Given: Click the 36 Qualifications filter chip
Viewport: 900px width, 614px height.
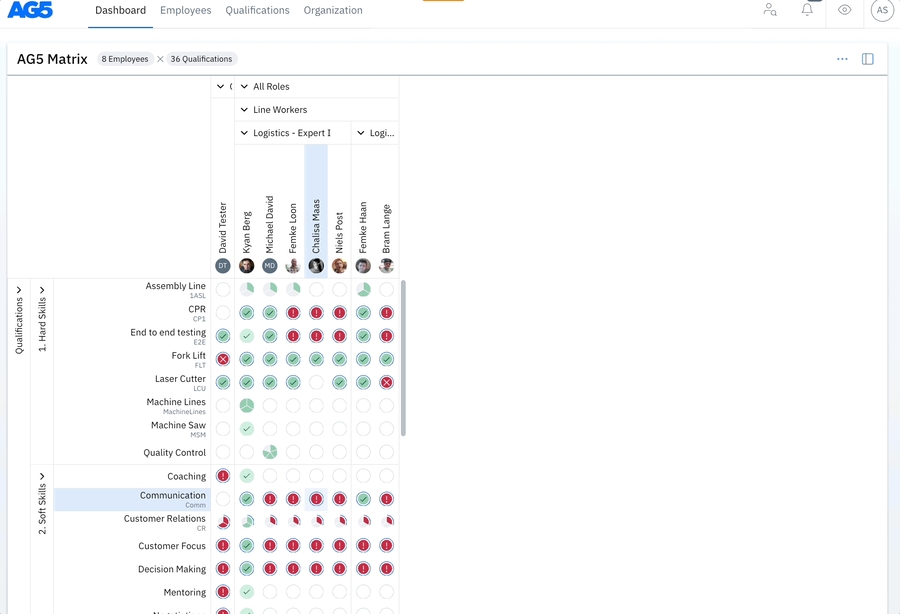Looking at the screenshot, I should pyautogui.click(x=201, y=59).
